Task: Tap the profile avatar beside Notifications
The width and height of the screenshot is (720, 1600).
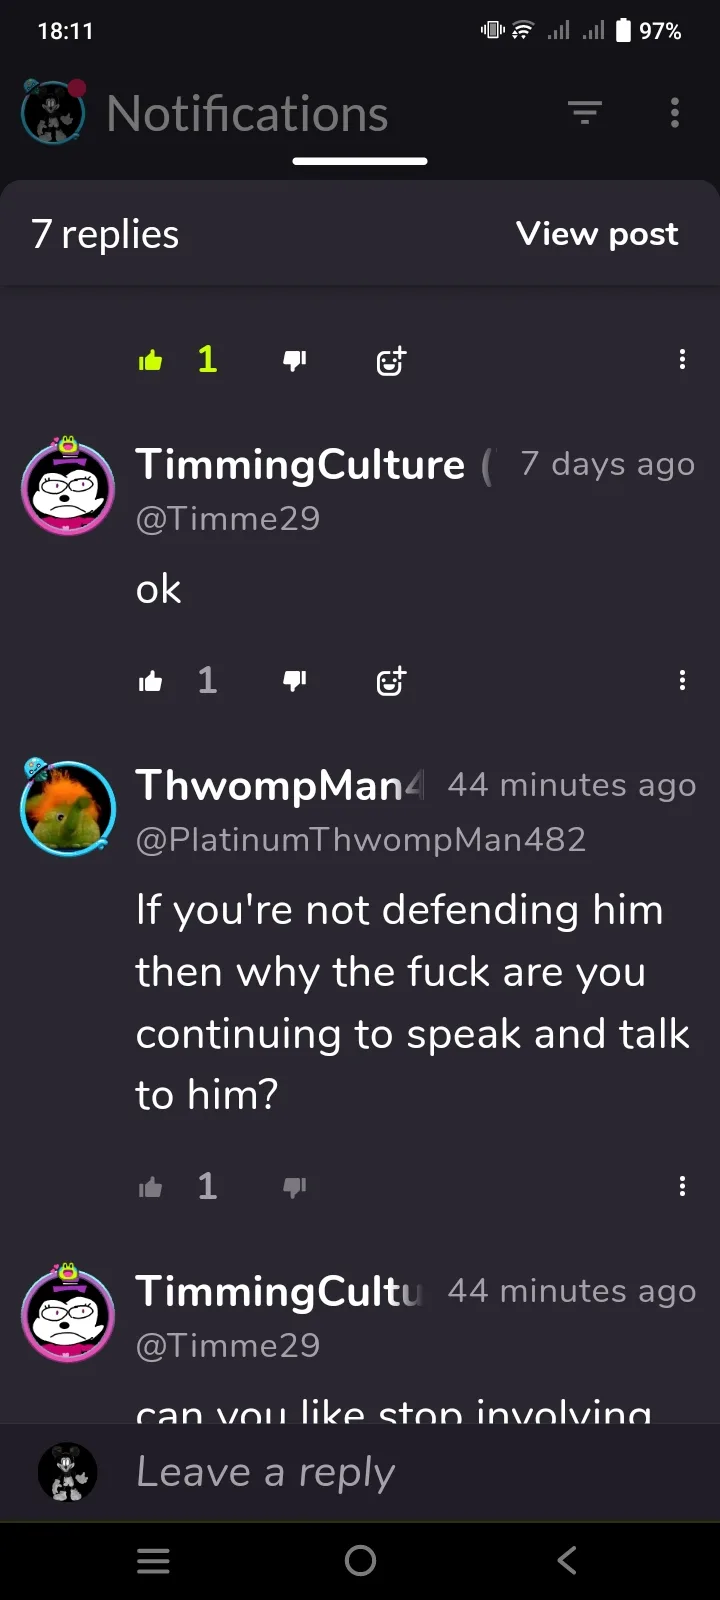Action: pos(53,111)
